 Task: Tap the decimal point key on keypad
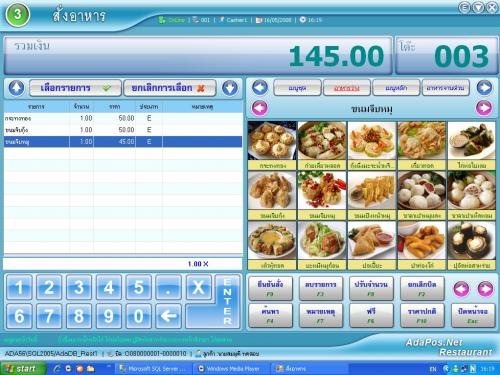click(x=168, y=287)
